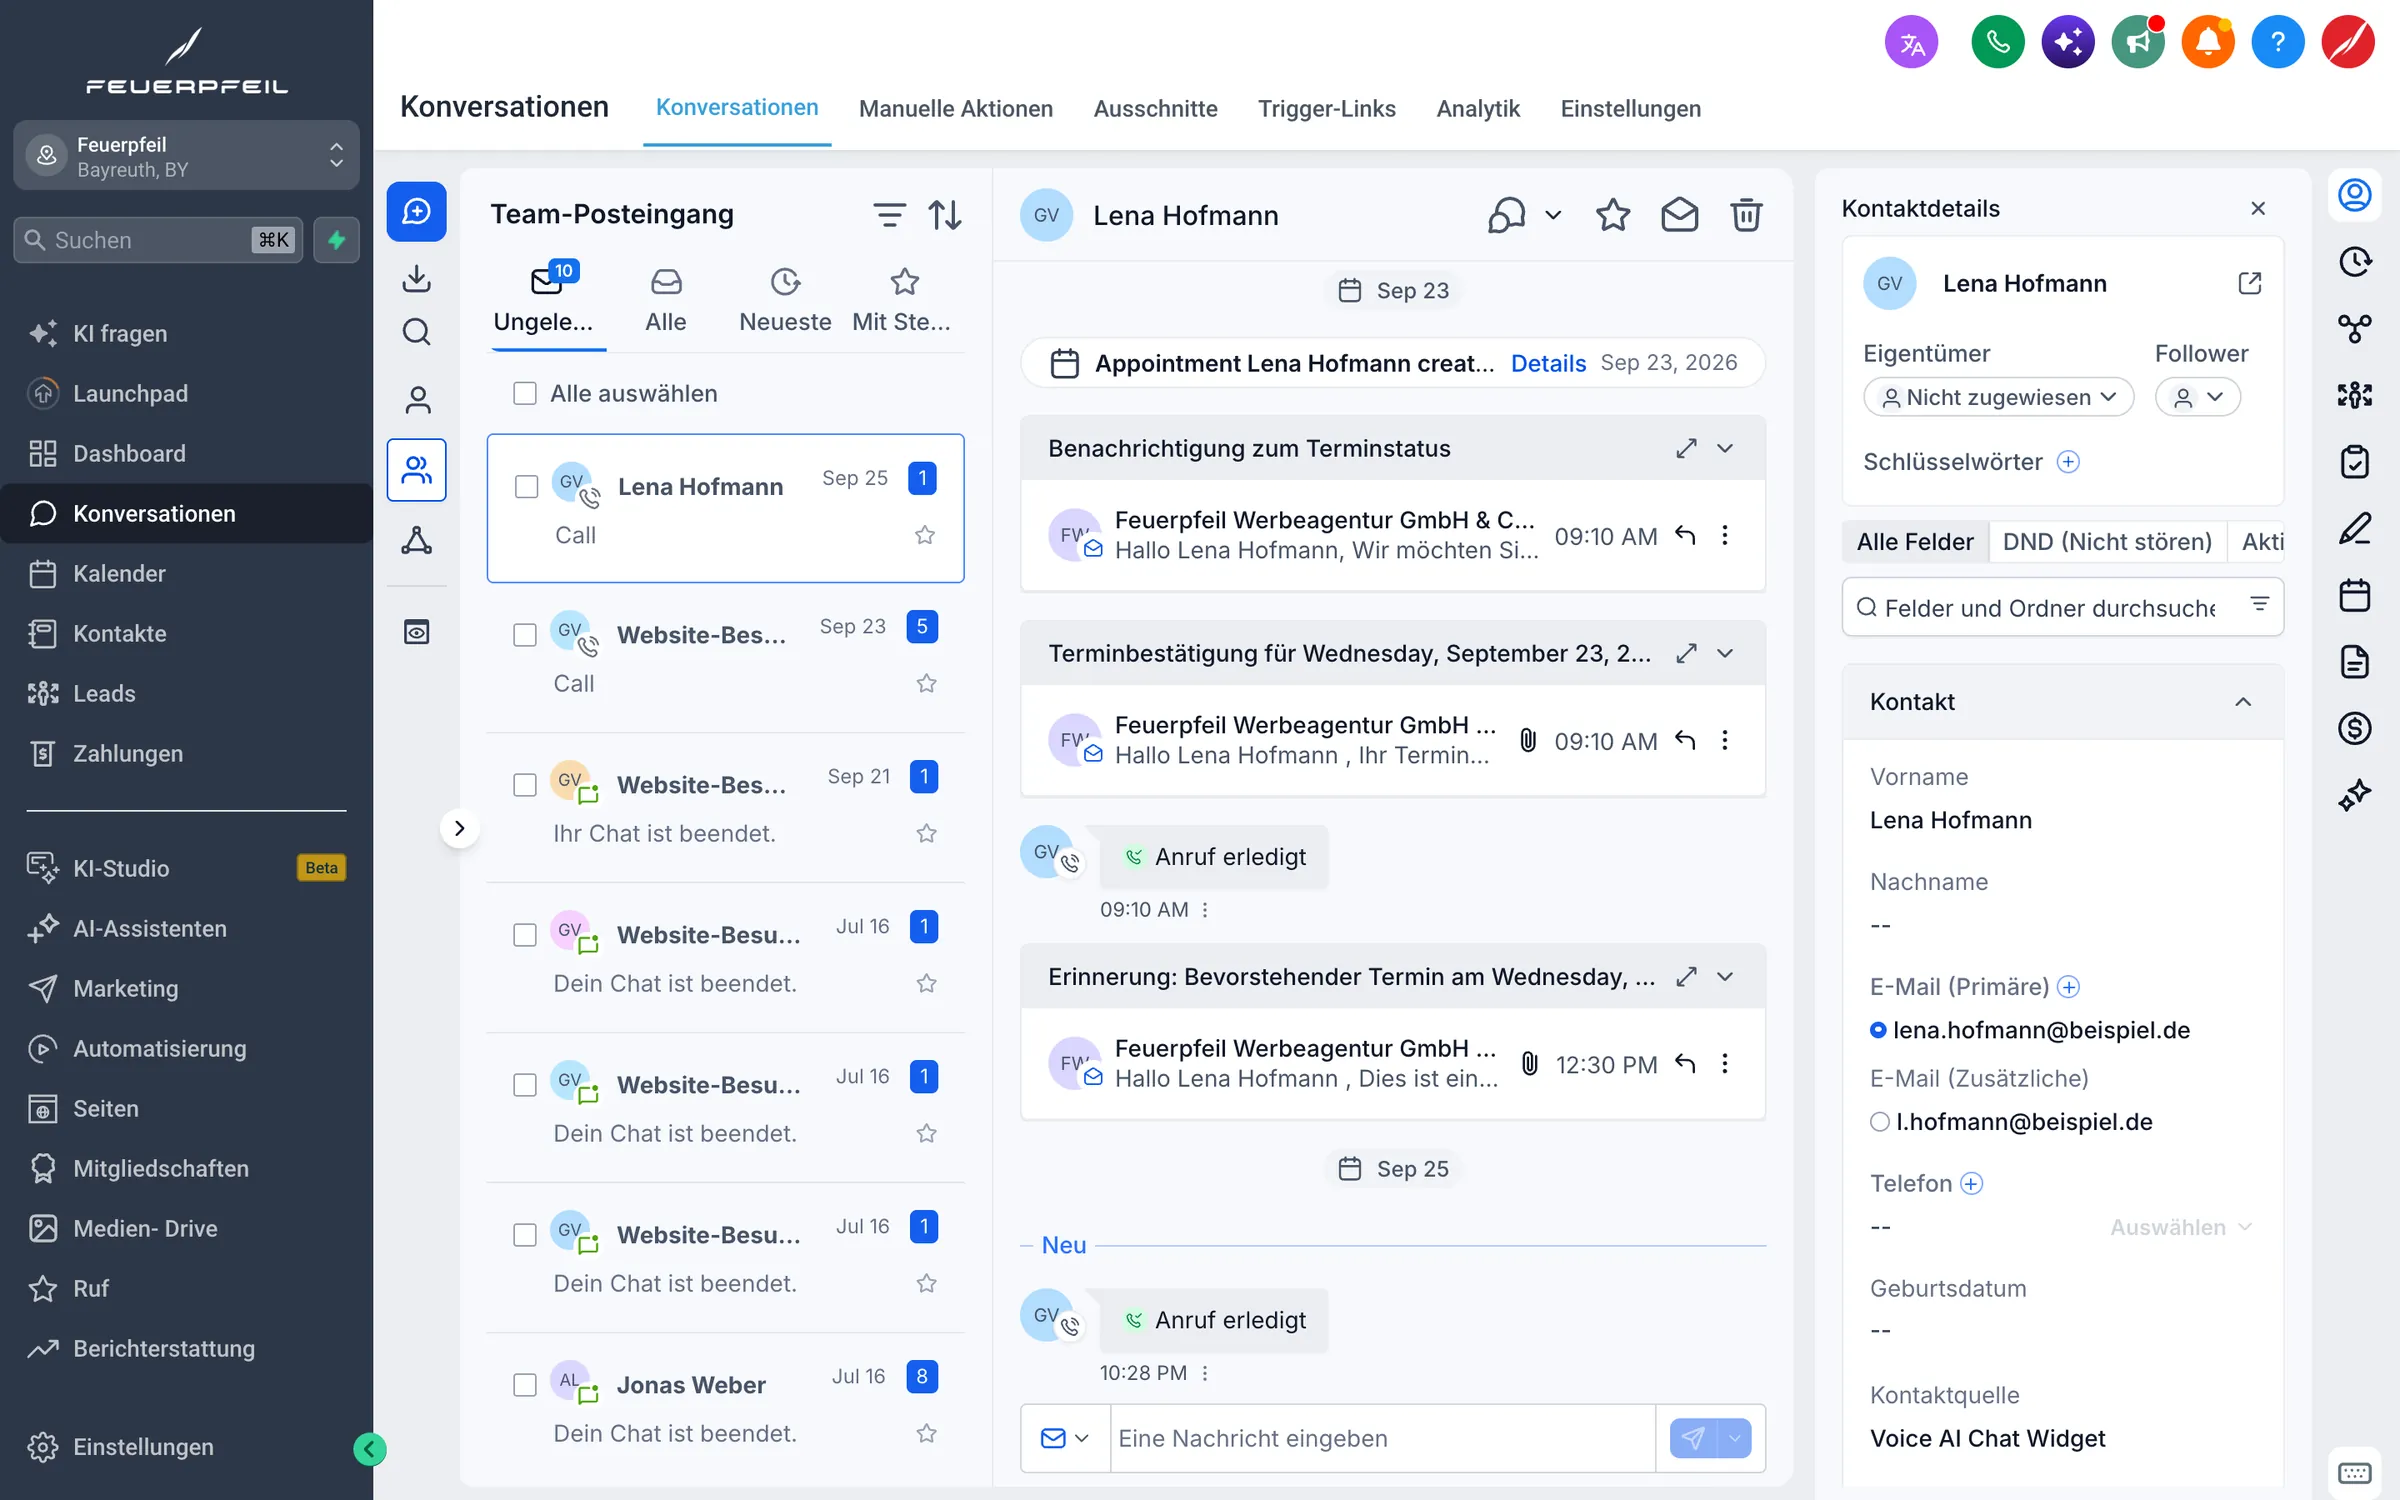The image size is (2400, 1500).
Task: Select lena.hofmann@beispiel.de radio button
Action: tap(1878, 1030)
